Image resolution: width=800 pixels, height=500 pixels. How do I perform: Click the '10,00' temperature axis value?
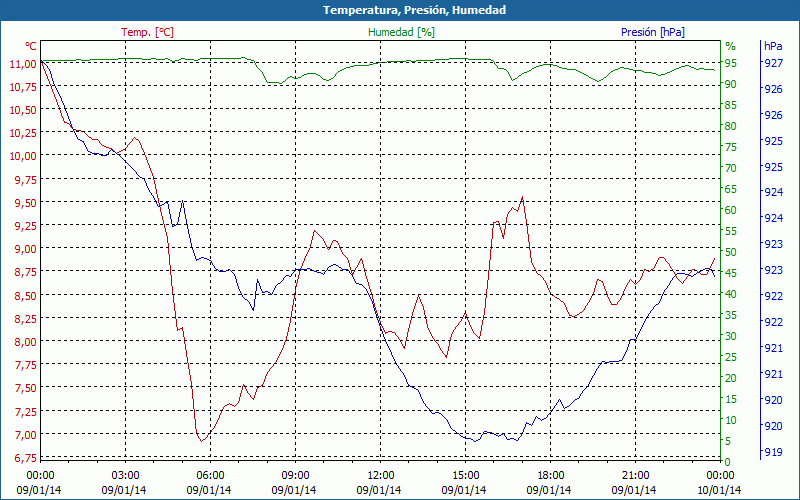click(x=23, y=156)
